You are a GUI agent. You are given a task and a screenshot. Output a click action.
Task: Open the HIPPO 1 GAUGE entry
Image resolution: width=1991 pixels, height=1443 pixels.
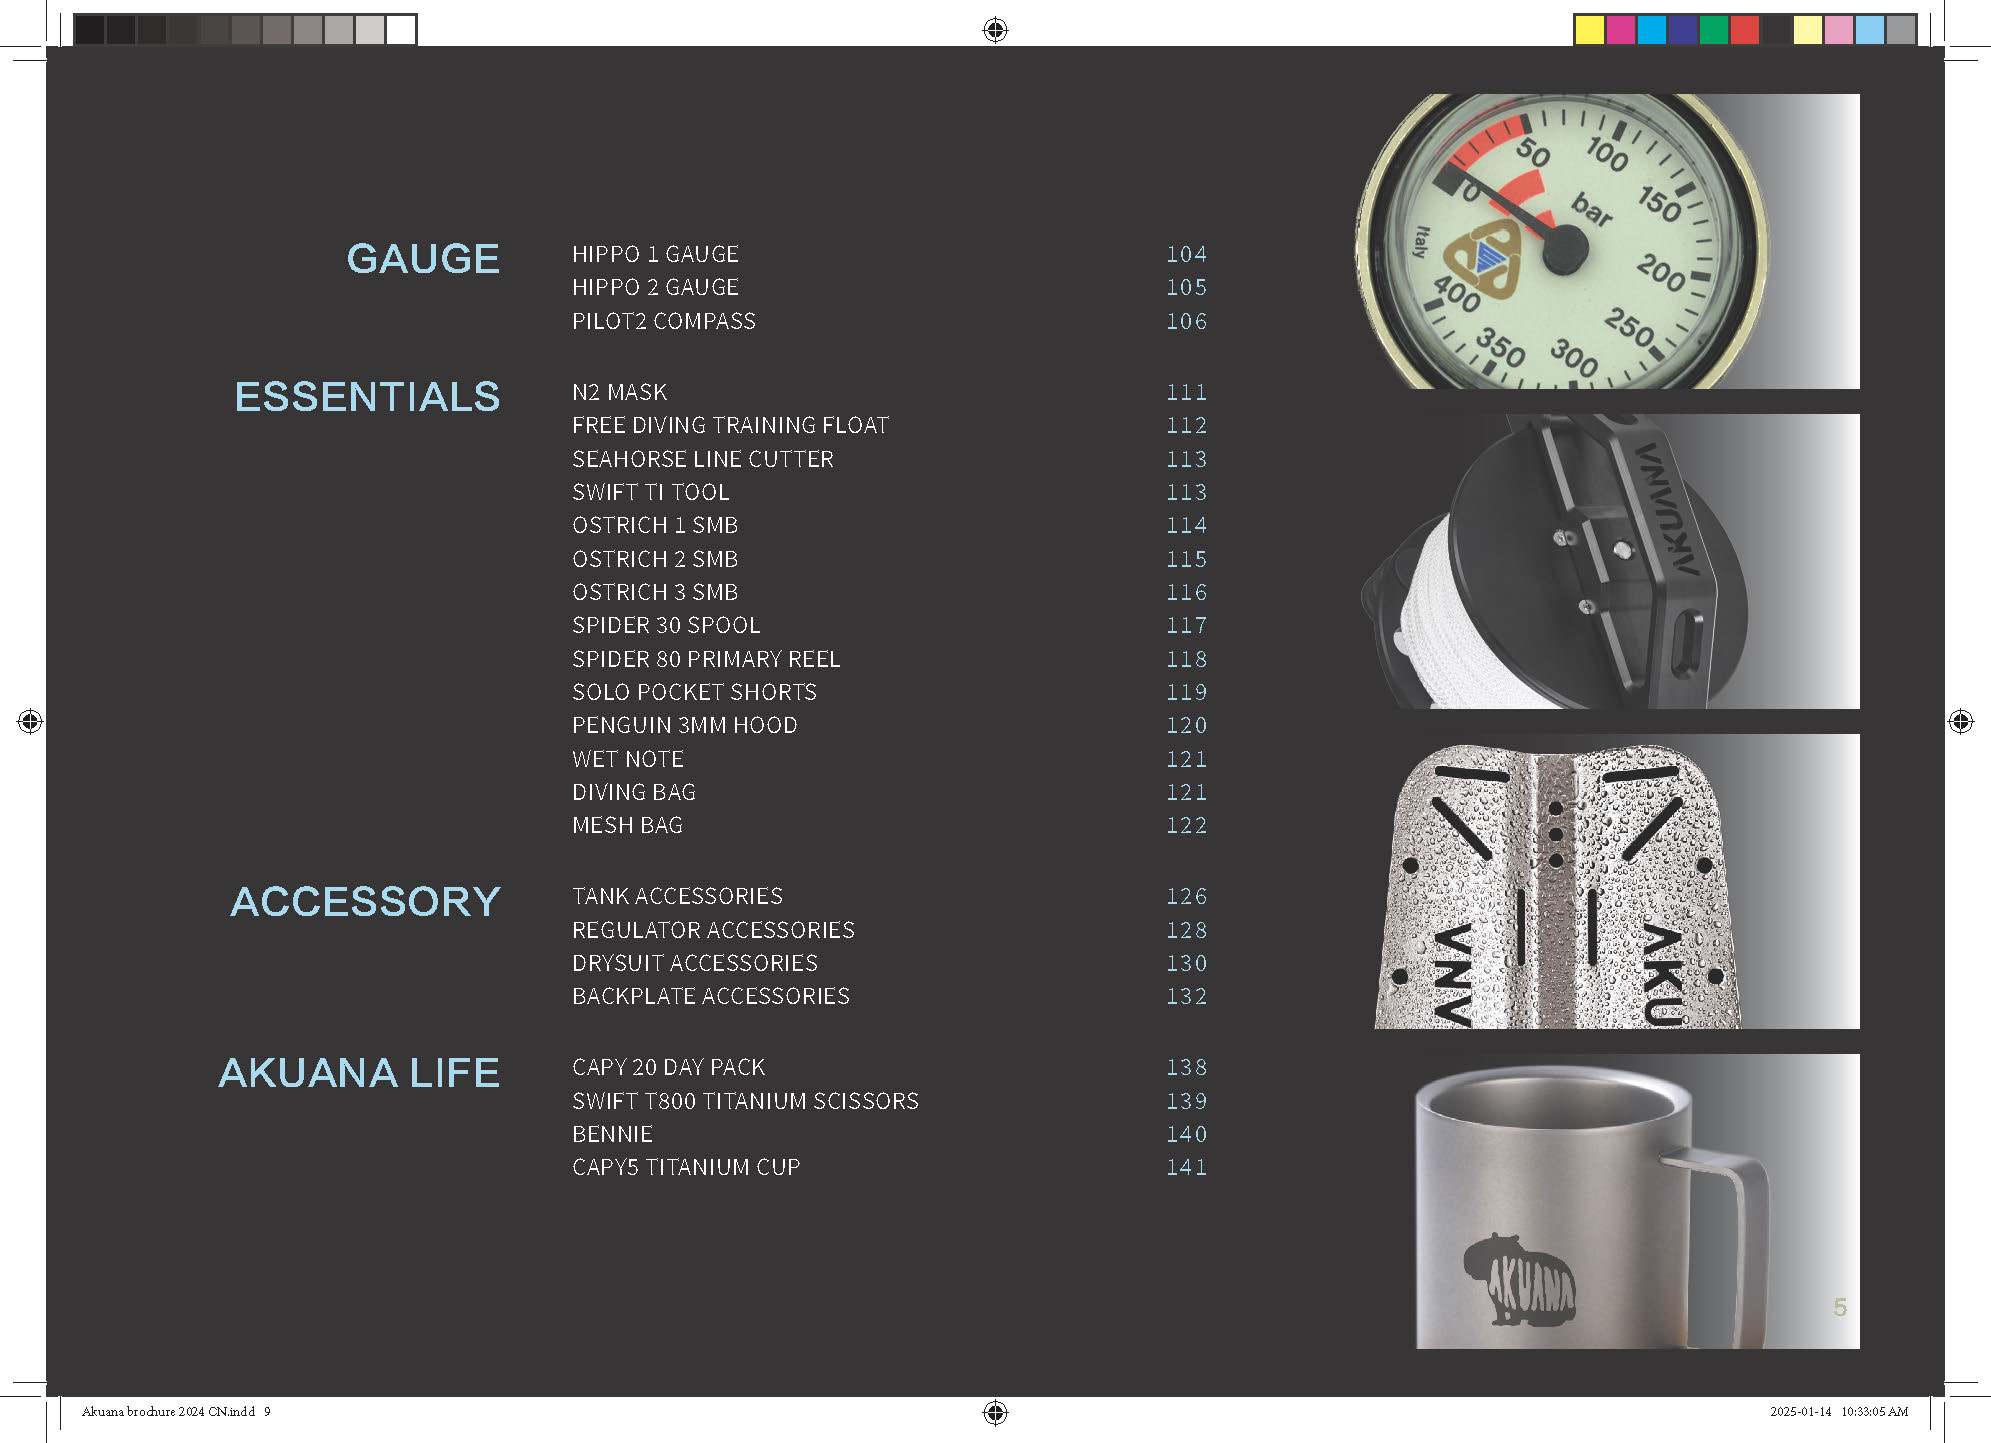click(x=655, y=254)
